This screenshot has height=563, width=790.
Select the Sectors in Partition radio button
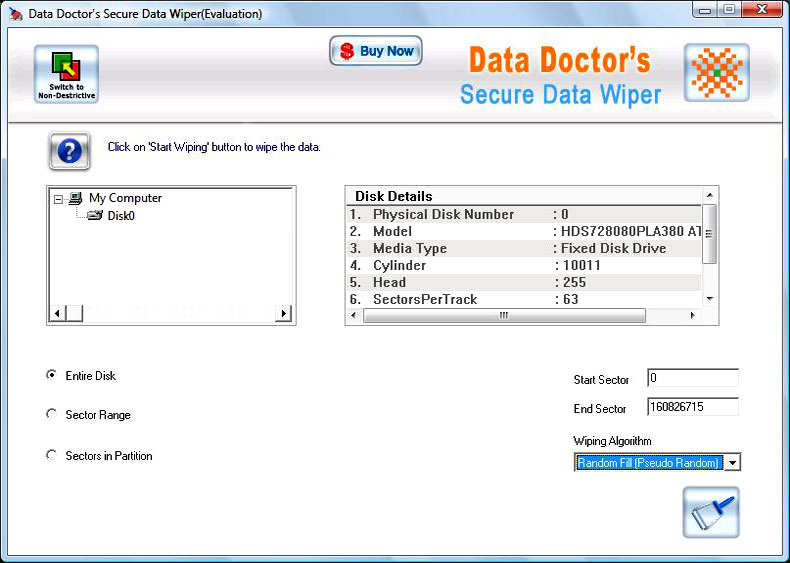(x=51, y=455)
